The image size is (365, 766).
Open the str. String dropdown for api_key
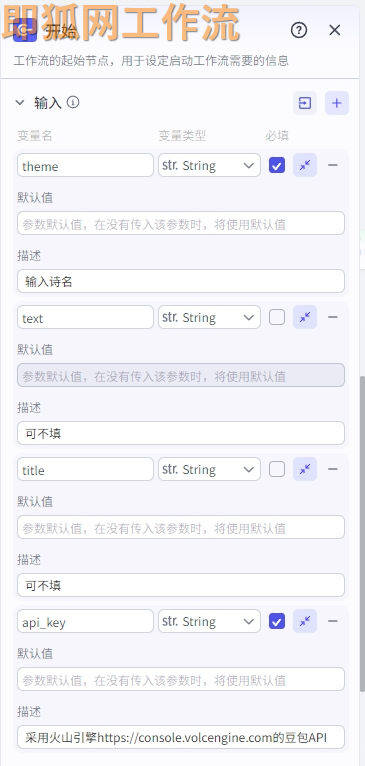[209, 621]
